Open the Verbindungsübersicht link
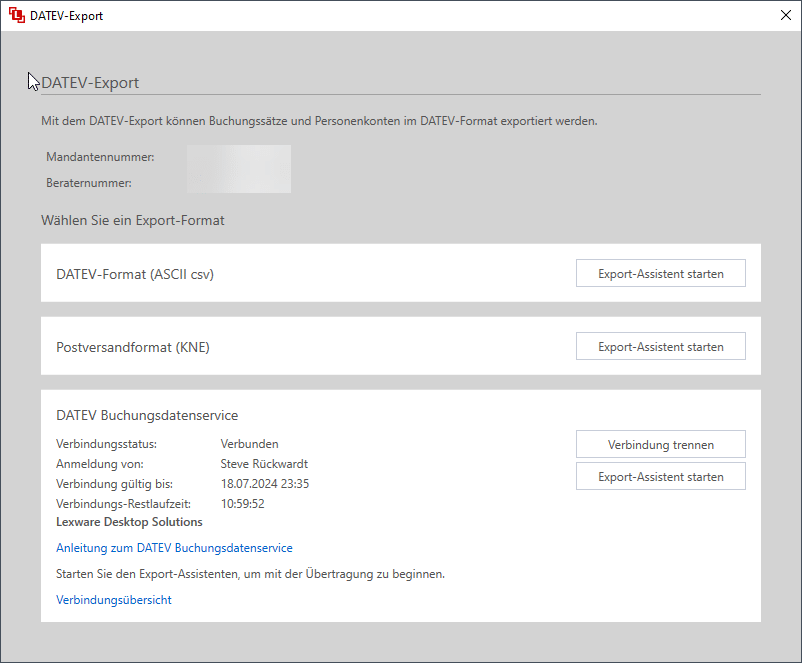The width and height of the screenshot is (802, 663). pos(114,600)
